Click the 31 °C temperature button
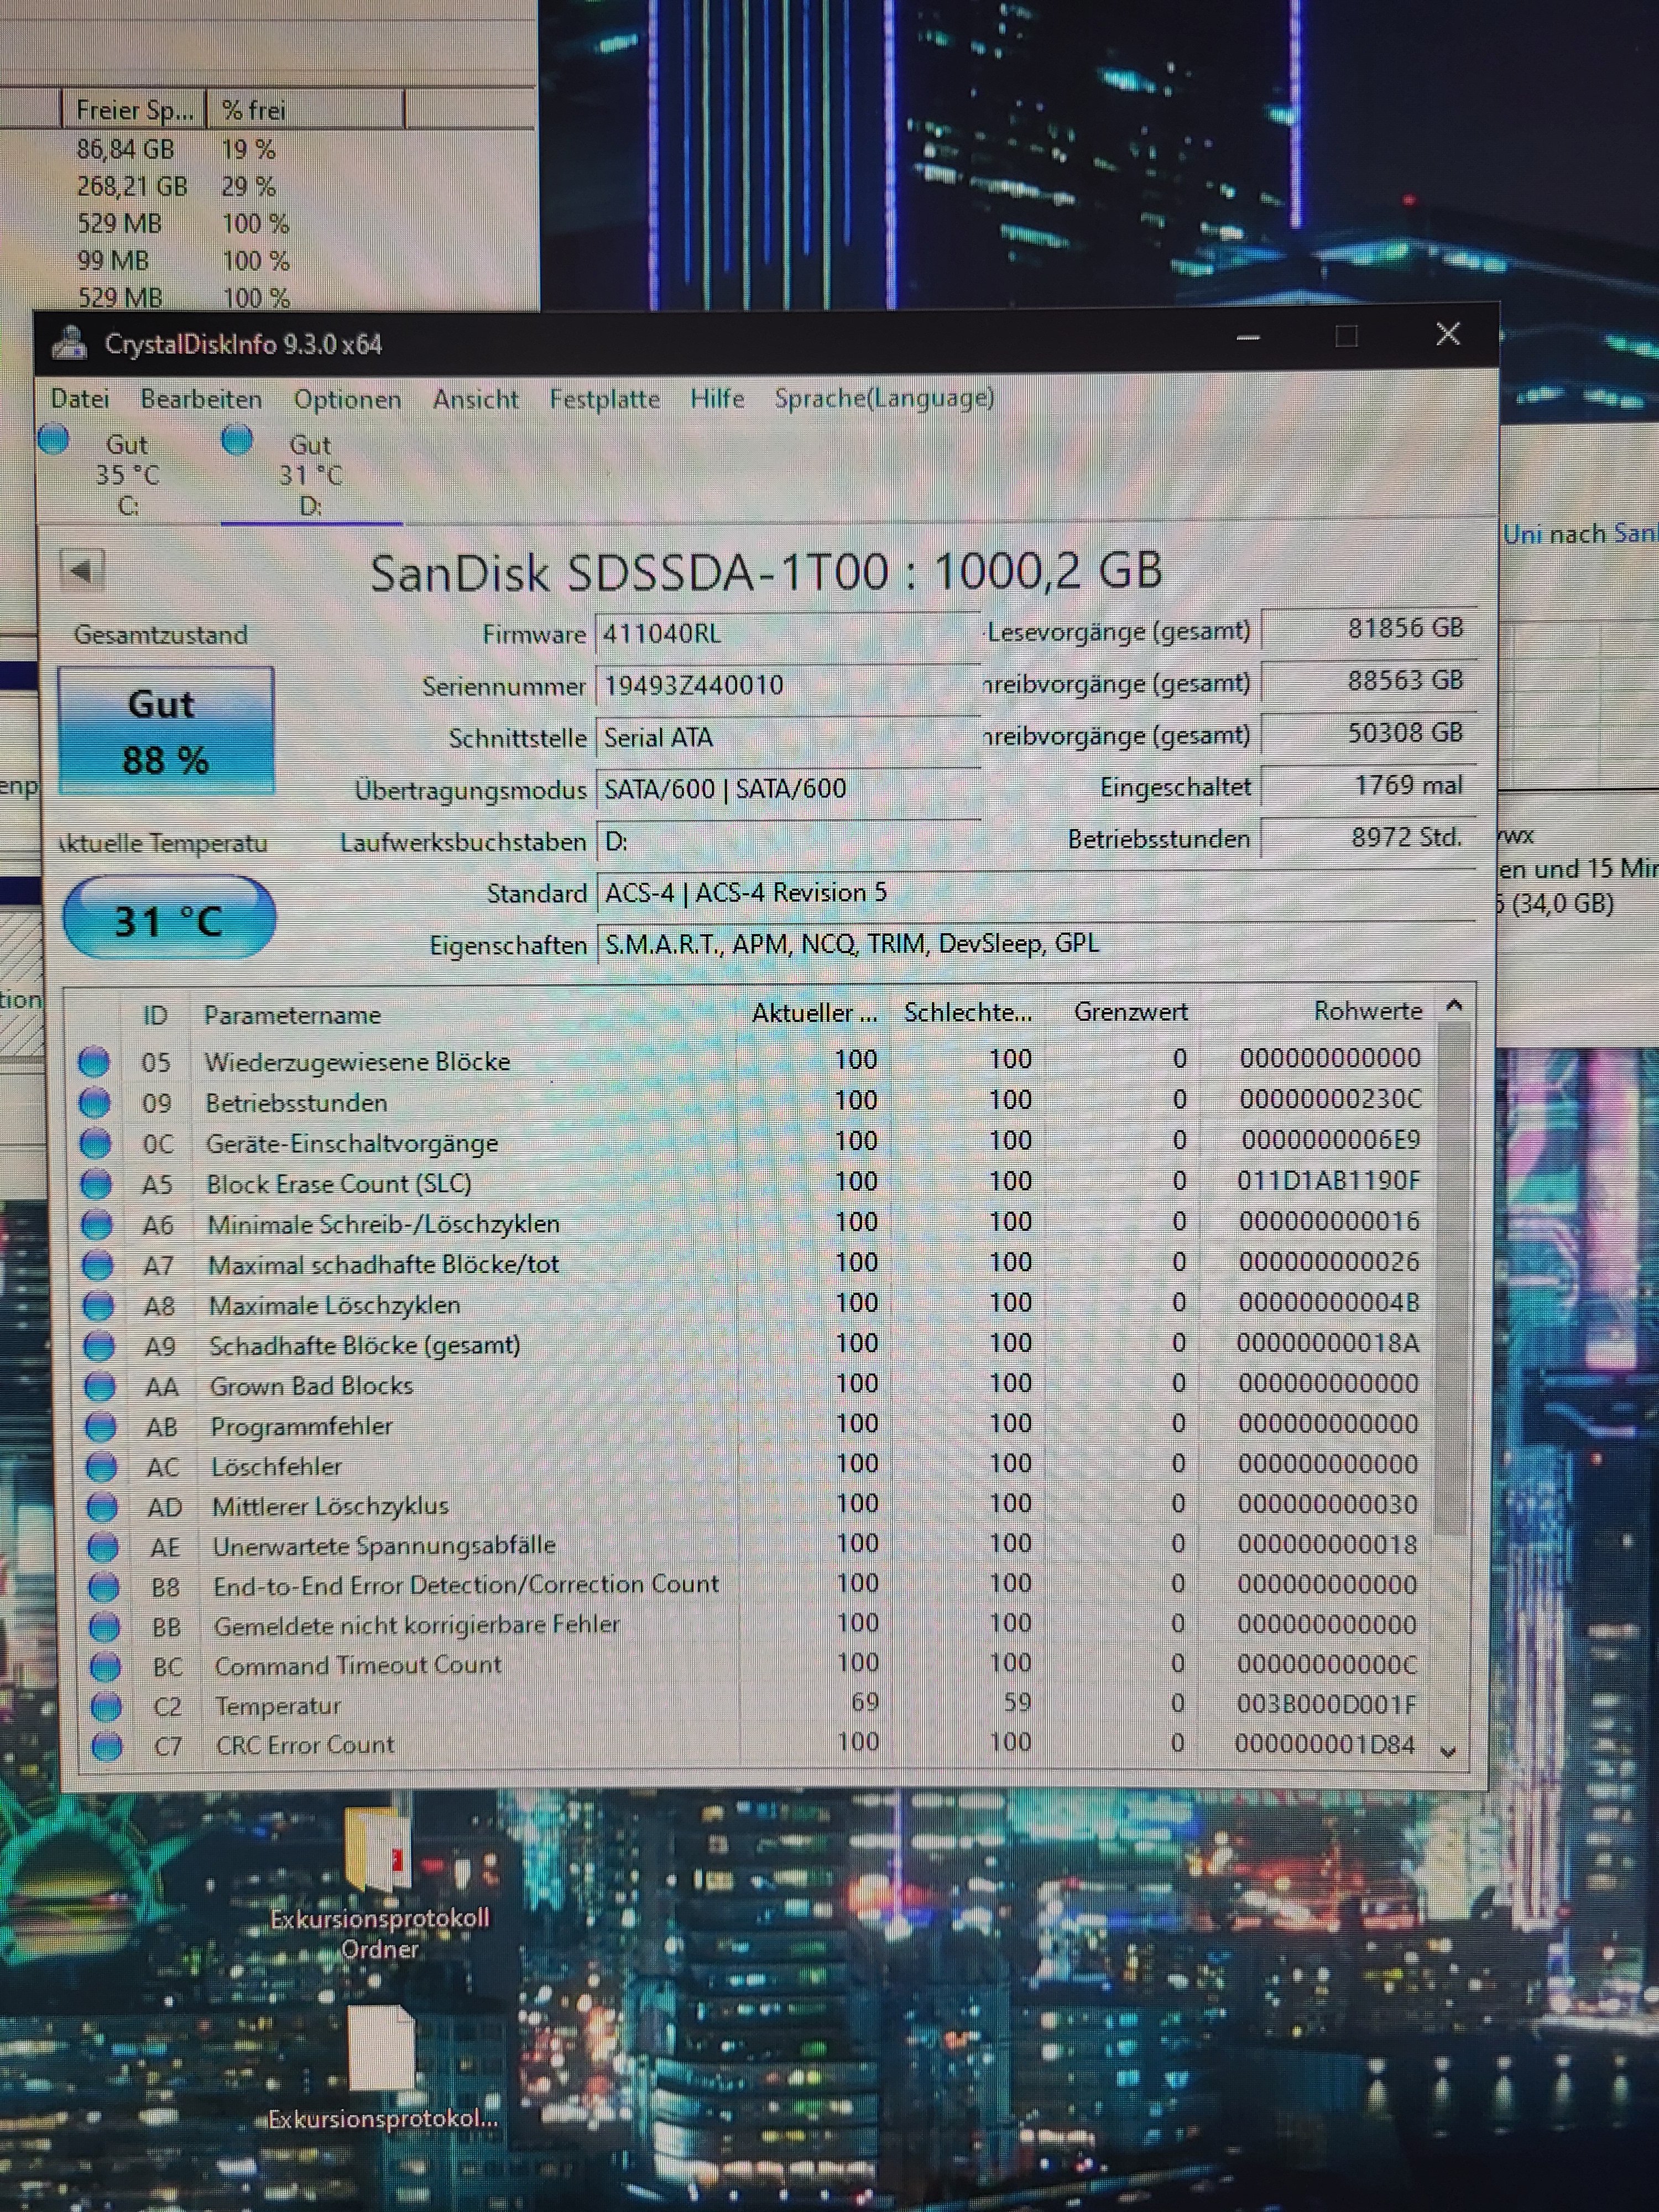 [x=169, y=919]
